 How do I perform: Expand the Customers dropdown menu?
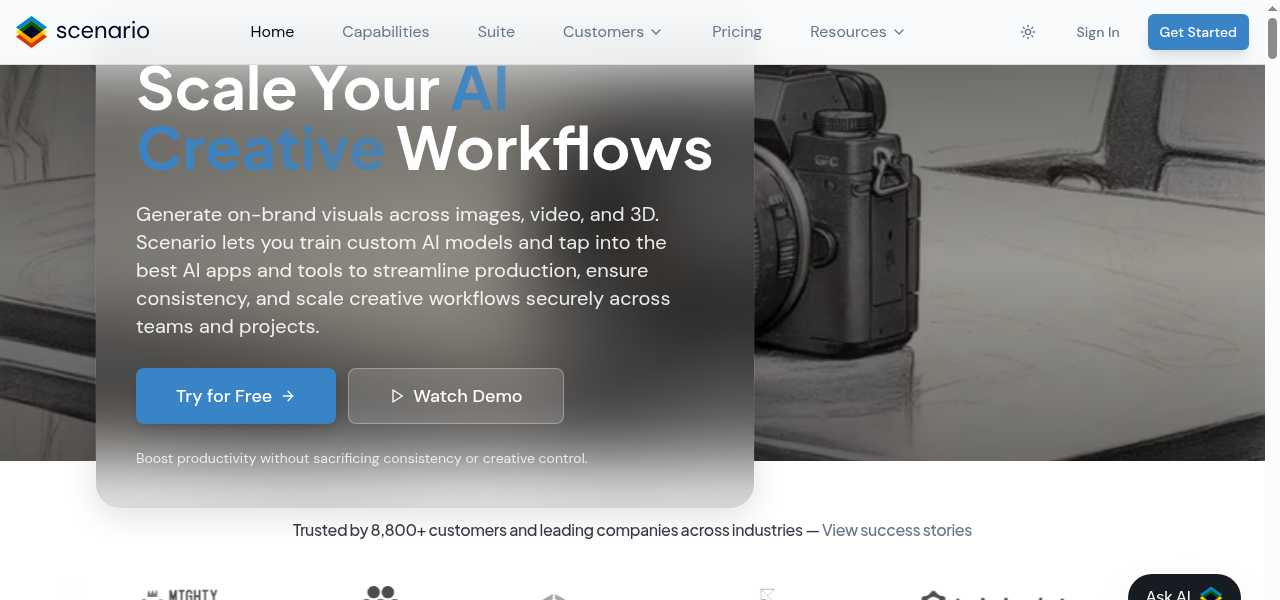coord(612,32)
